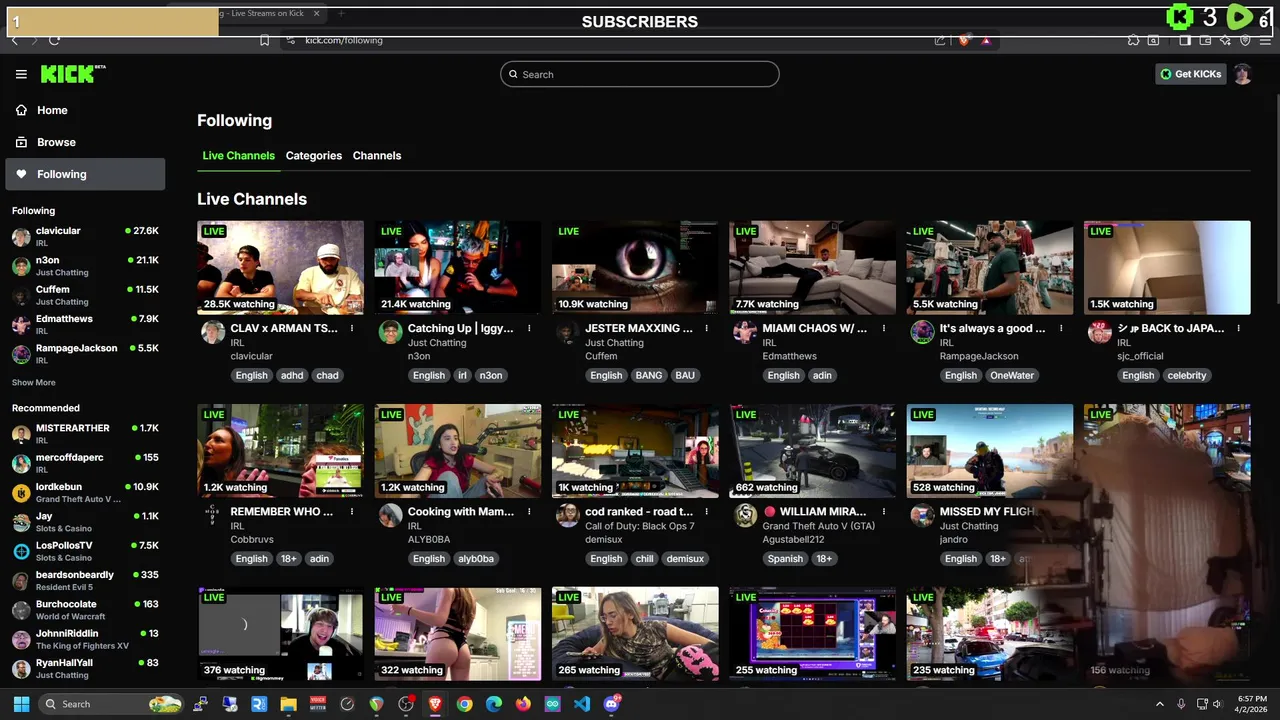Viewport: 1280px width, 720px height.
Task: Open options menu for It's always a good stream
Action: click(x=1061, y=328)
